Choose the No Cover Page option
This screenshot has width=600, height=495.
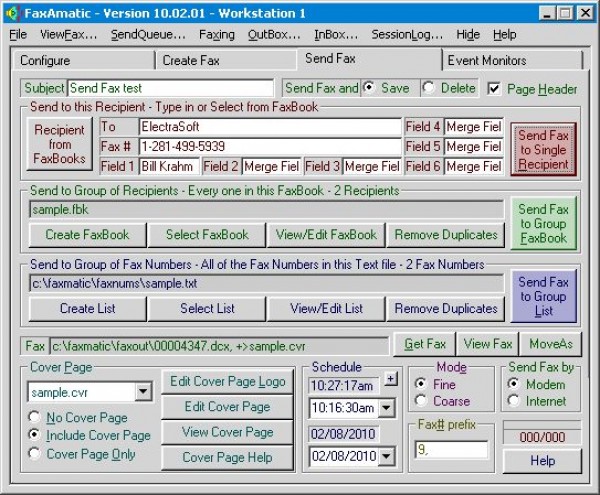35,417
